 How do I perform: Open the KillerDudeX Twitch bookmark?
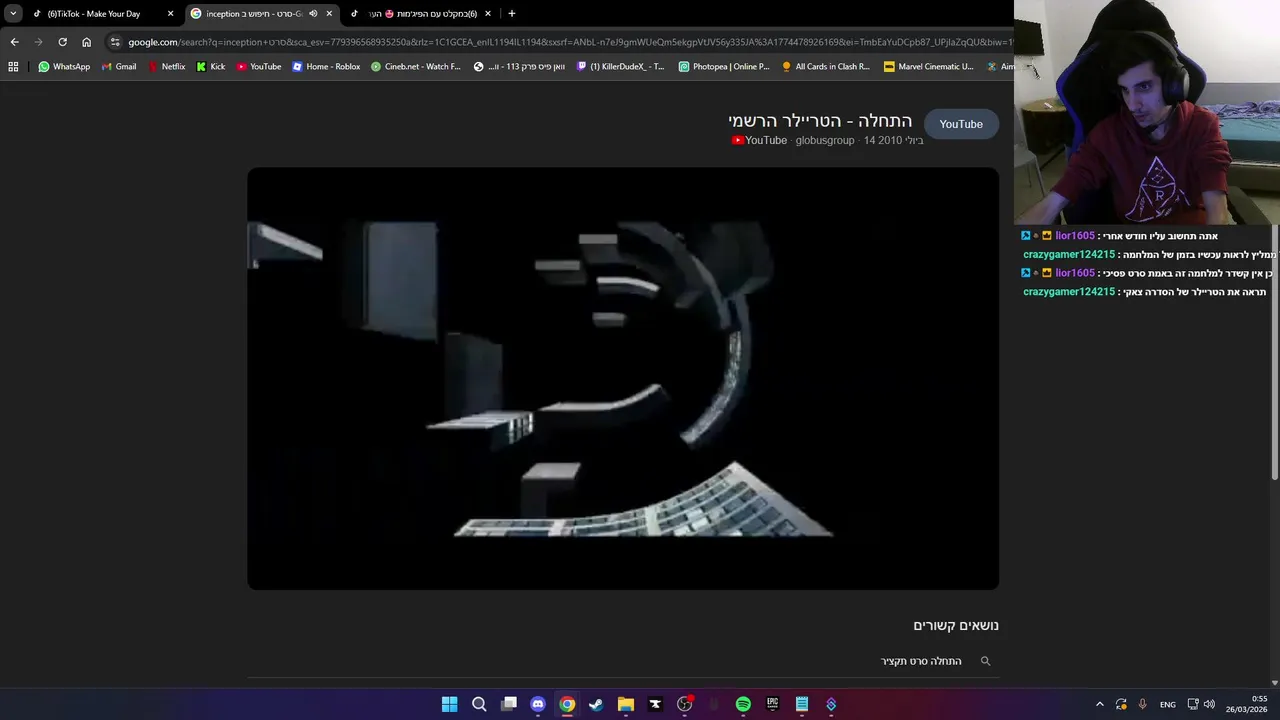click(621, 67)
